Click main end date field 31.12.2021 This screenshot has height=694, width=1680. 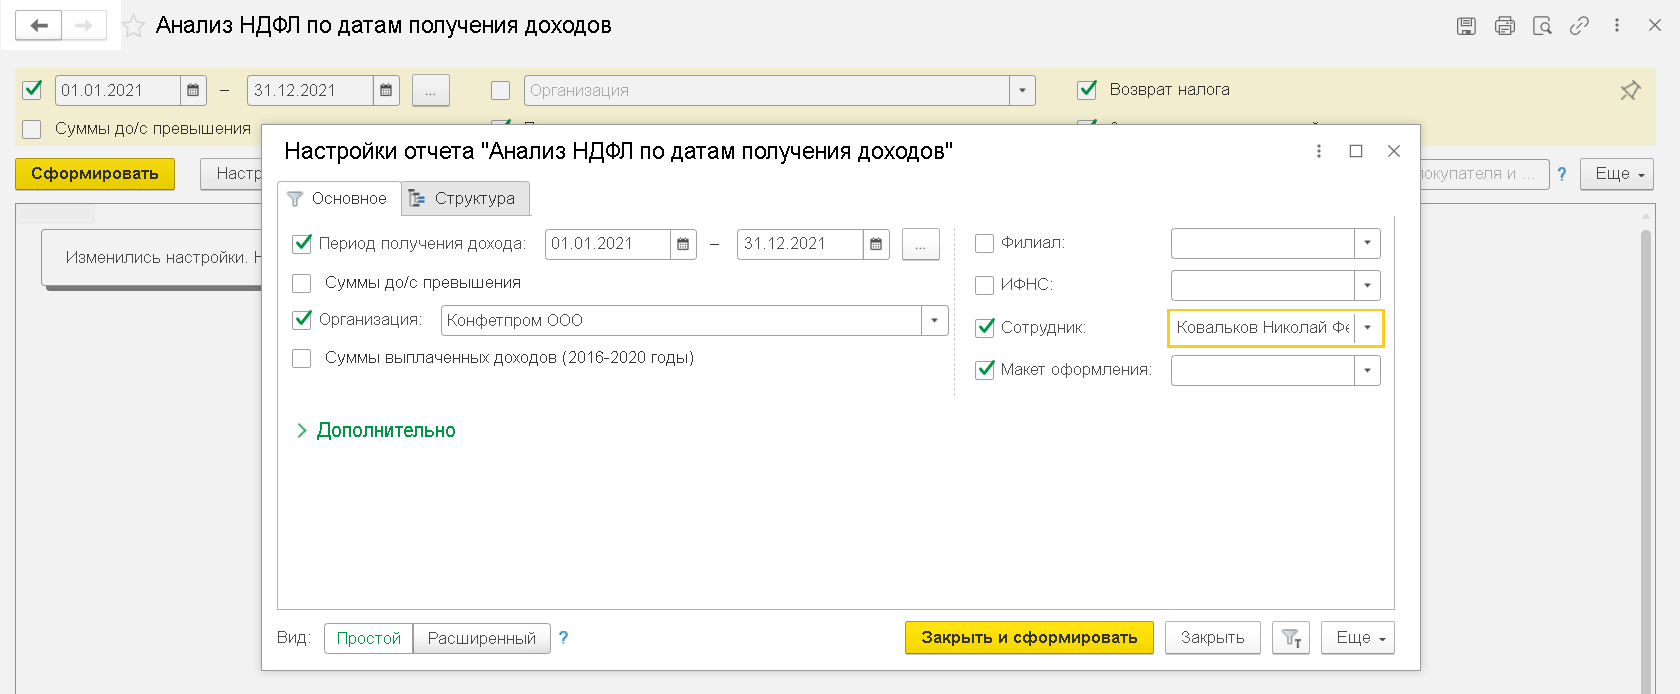[x=311, y=90]
